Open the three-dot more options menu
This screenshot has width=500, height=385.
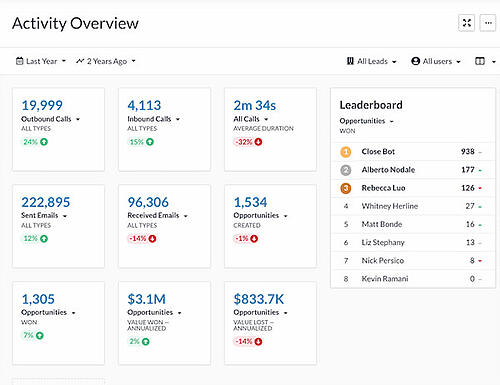(488, 23)
